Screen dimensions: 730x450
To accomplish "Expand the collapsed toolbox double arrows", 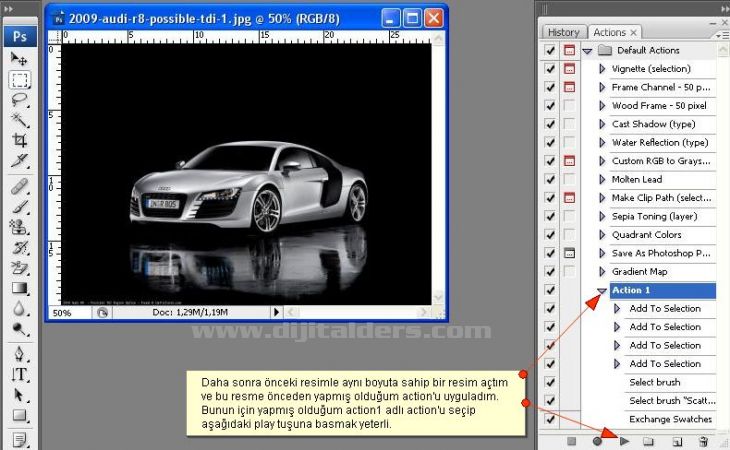I will coord(8,9).
